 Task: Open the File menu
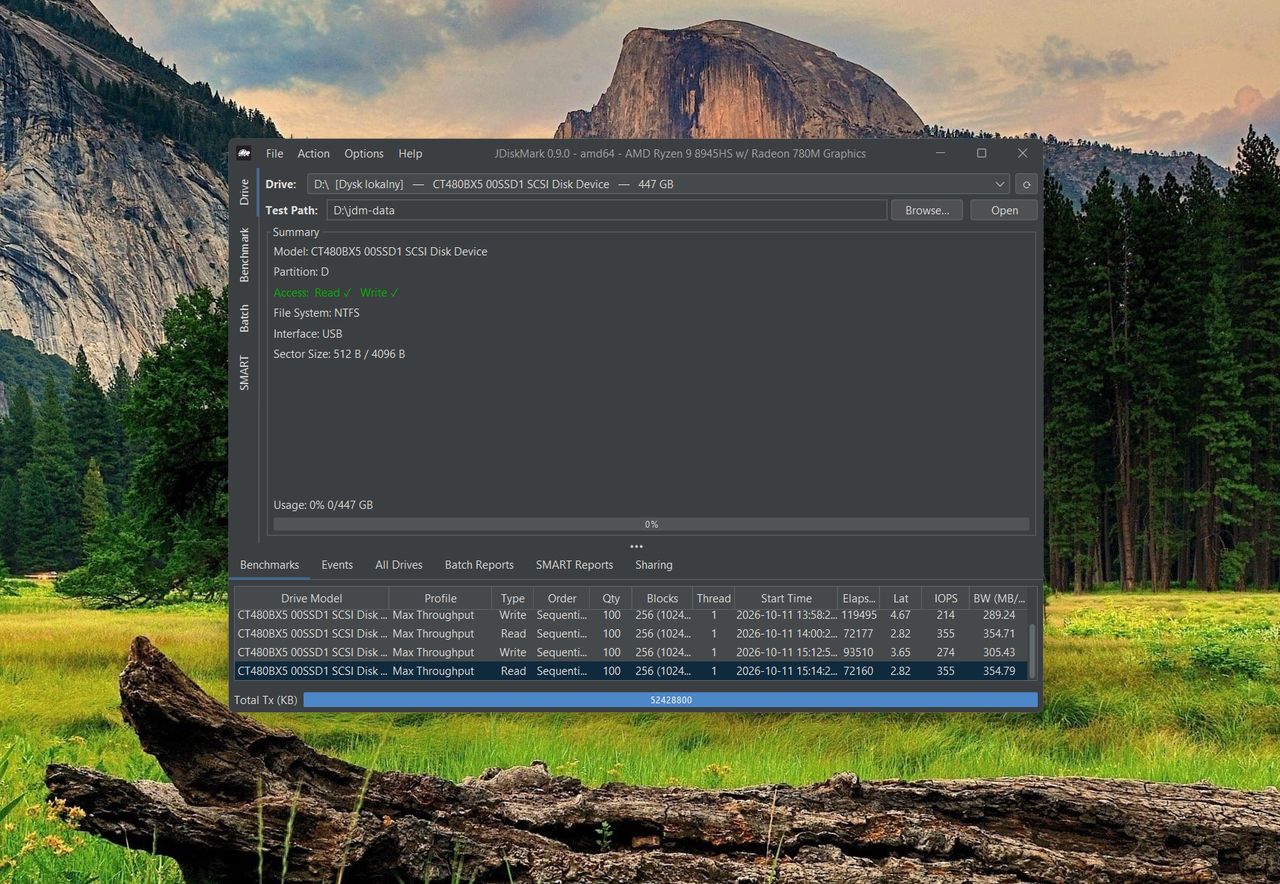[274, 154]
